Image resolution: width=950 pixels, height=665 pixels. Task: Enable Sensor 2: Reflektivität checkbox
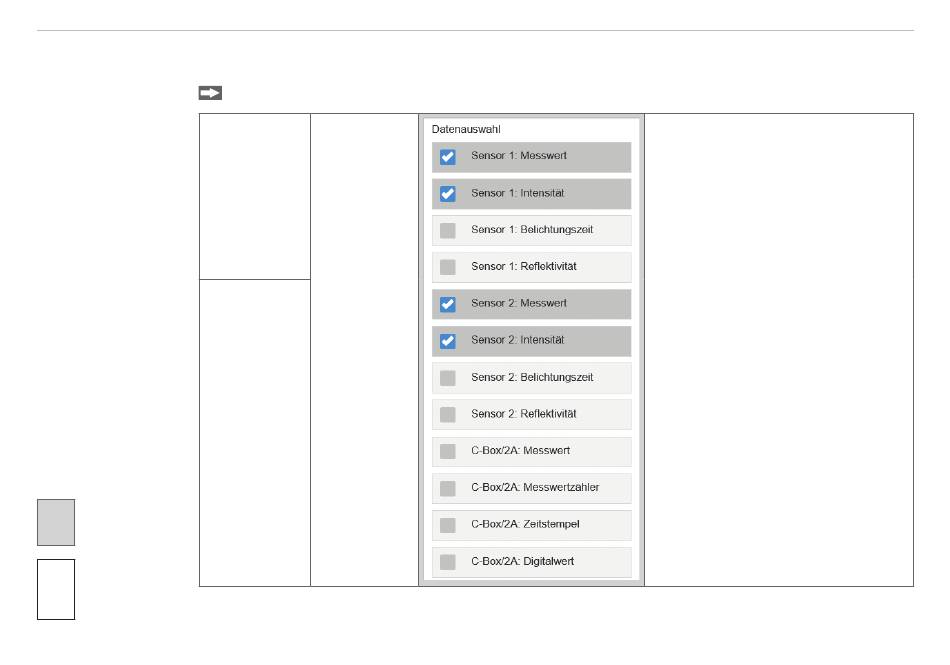pos(448,414)
